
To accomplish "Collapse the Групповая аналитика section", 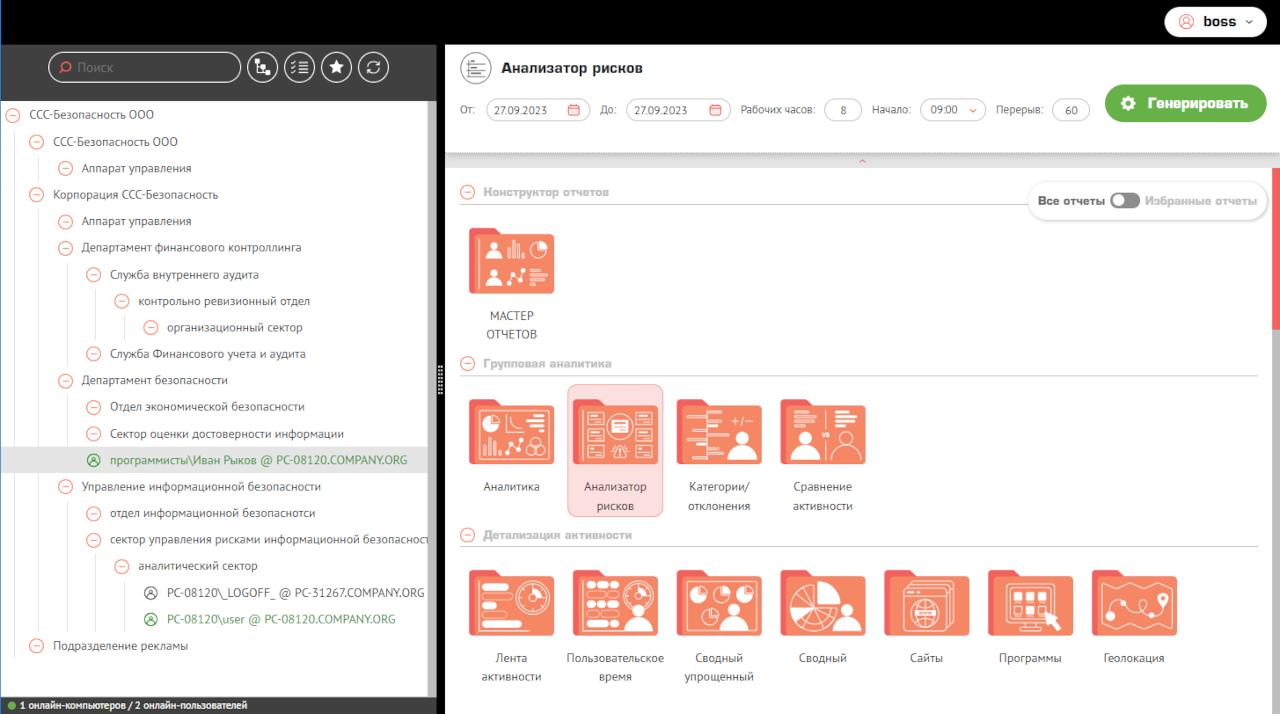I will pos(467,364).
